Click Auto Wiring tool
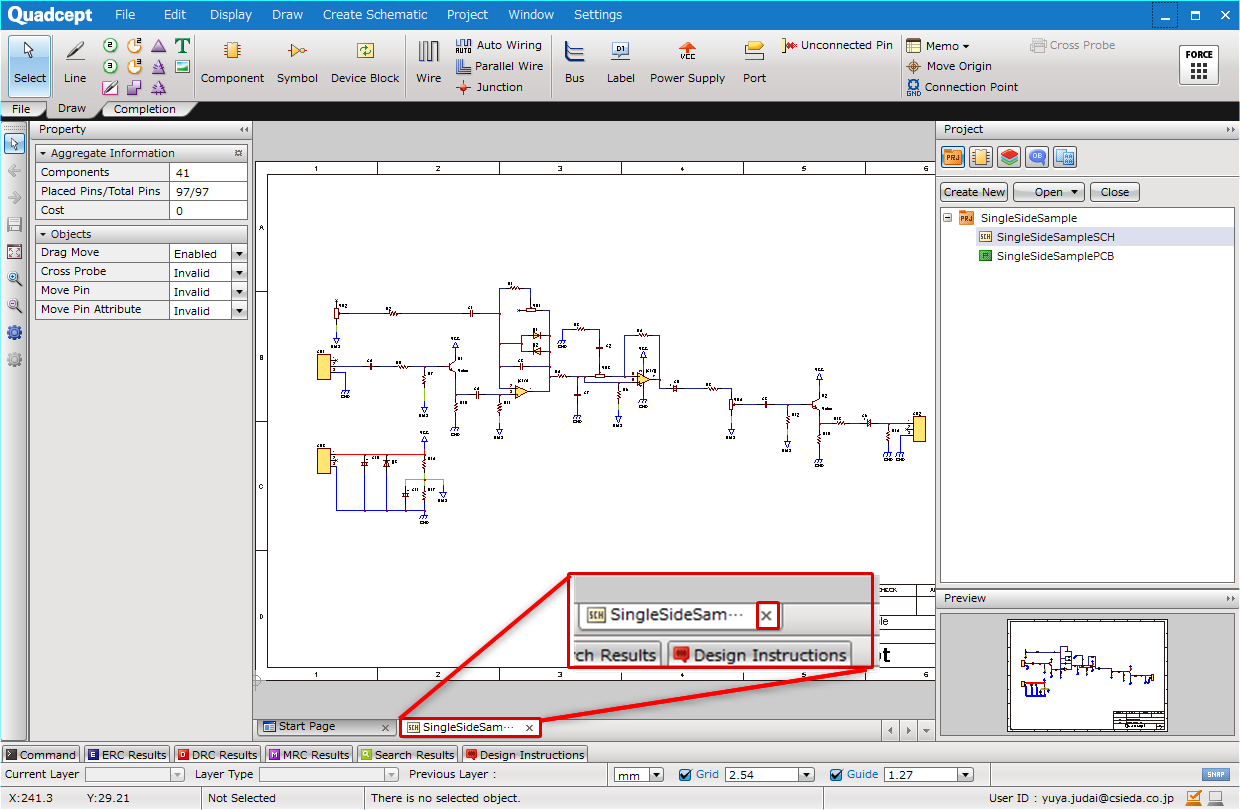This screenshot has width=1240, height=810. coord(498,45)
